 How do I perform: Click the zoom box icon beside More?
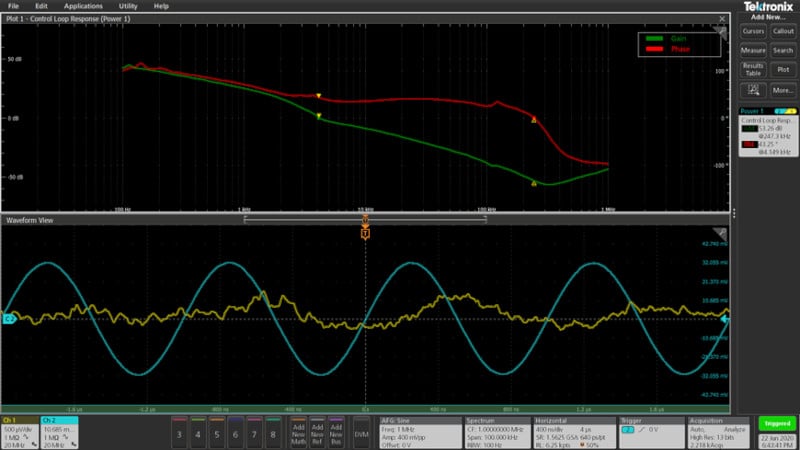coord(753,90)
